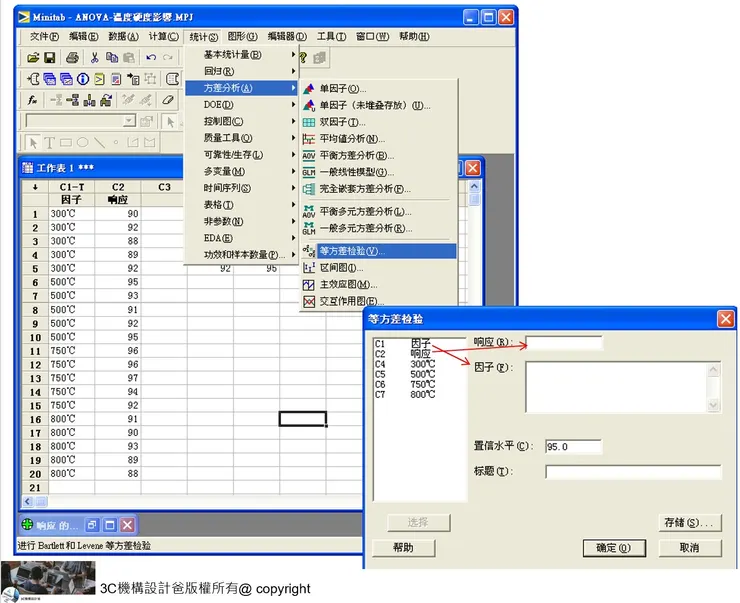Screen dimensions: 740x603
Task: Expand the 回归(R) submenu
Action: (242, 71)
